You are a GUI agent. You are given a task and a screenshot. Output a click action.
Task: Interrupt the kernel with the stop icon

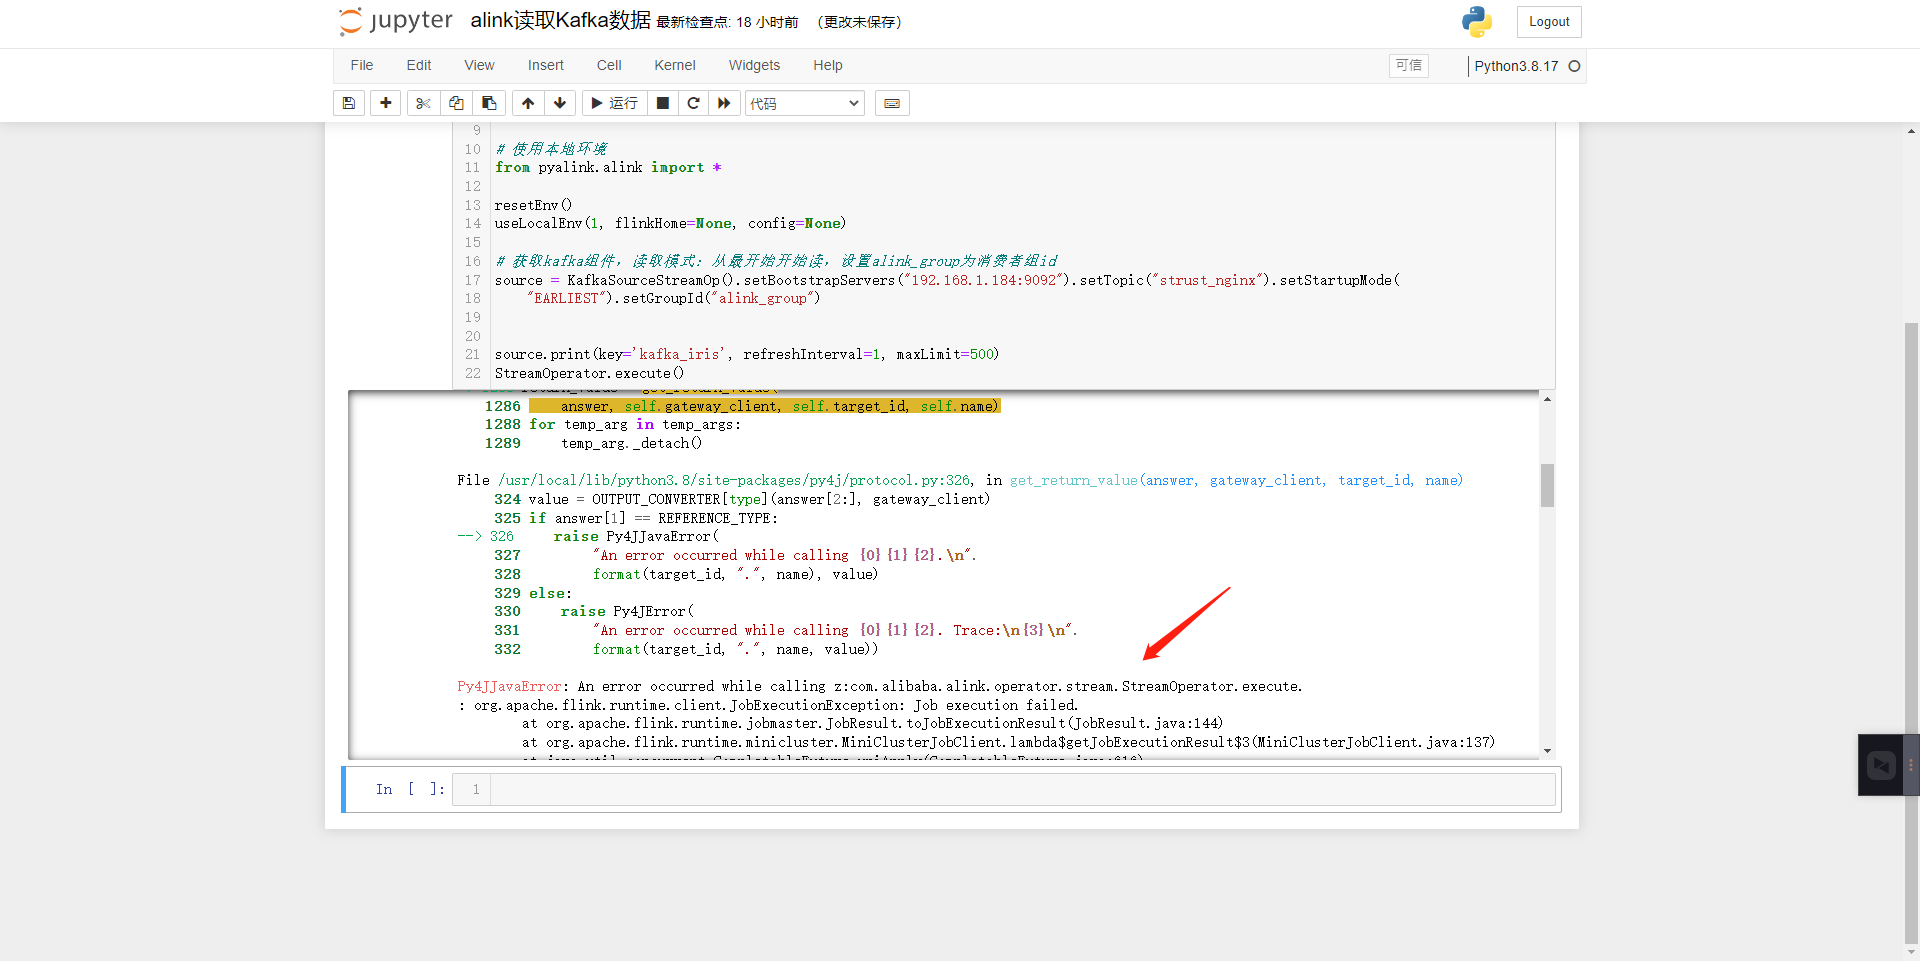(662, 103)
